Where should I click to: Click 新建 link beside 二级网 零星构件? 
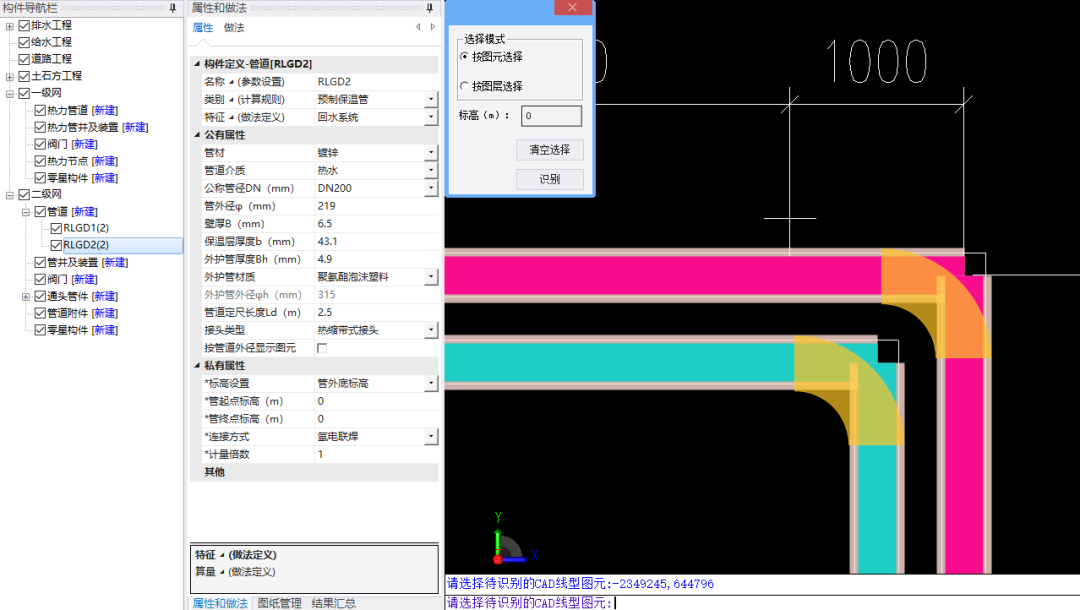105,330
